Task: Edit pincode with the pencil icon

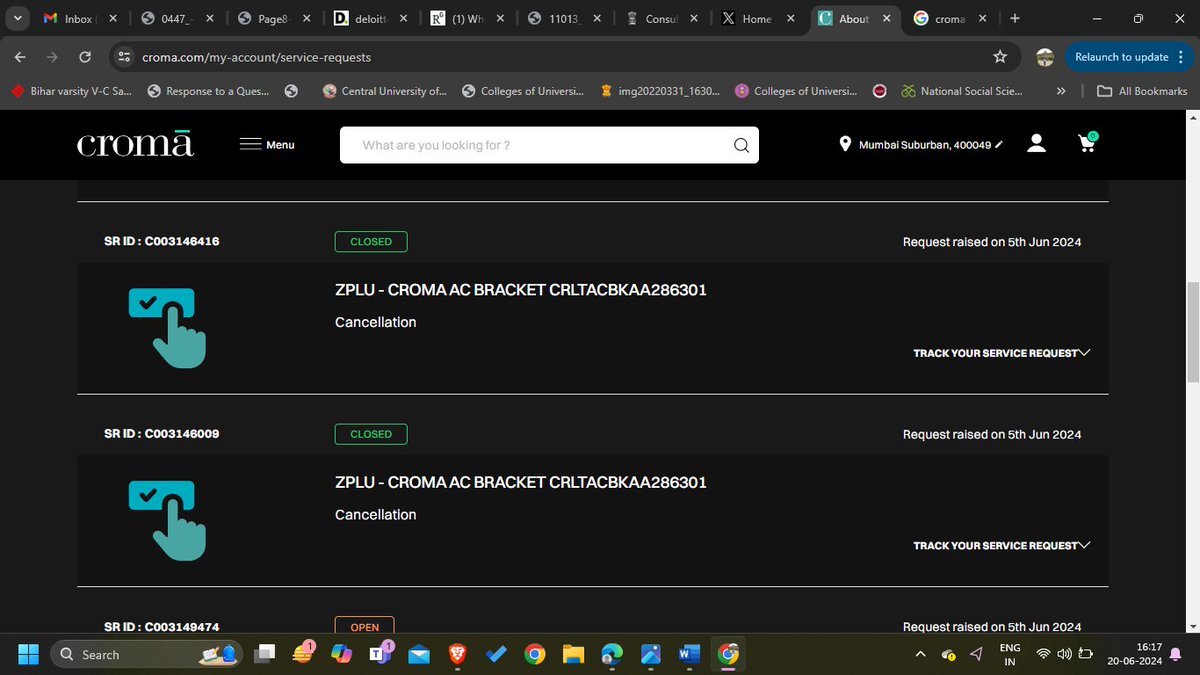Action: (998, 145)
